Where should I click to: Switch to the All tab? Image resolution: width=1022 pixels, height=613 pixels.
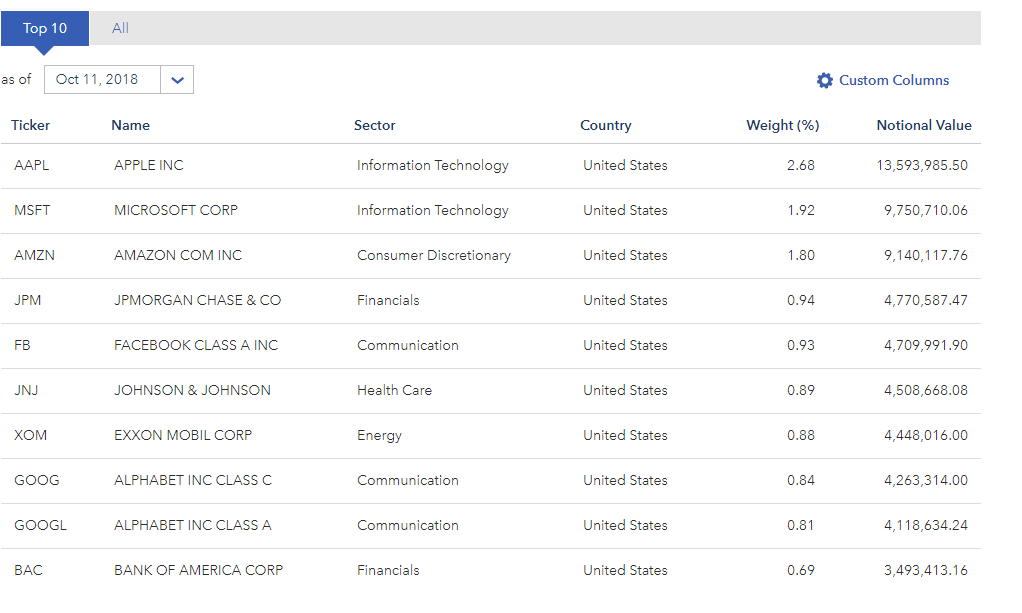coord(120,29)
